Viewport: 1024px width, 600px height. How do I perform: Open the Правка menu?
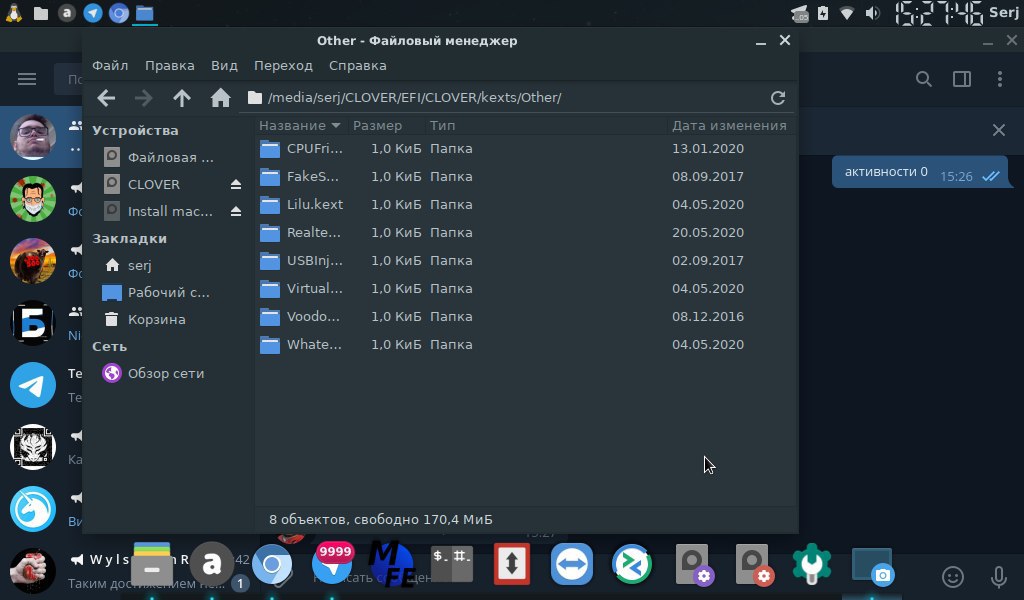tap(170, 66)
